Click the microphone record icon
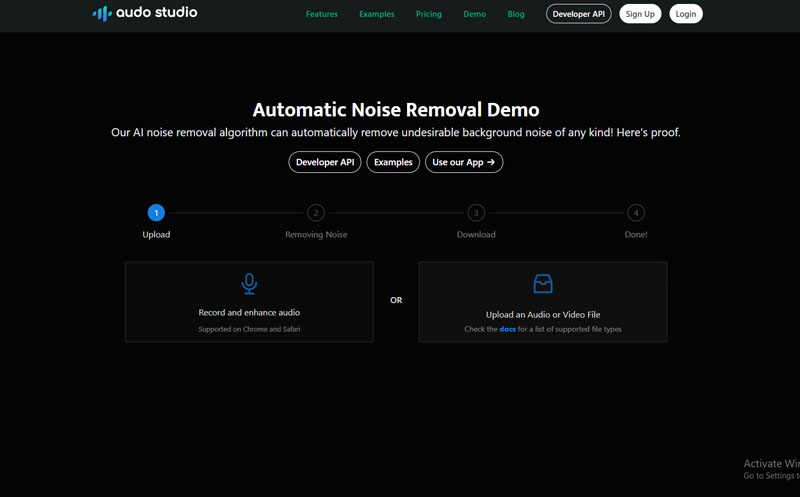Screen dimensions: 800x497 (249, 284)
